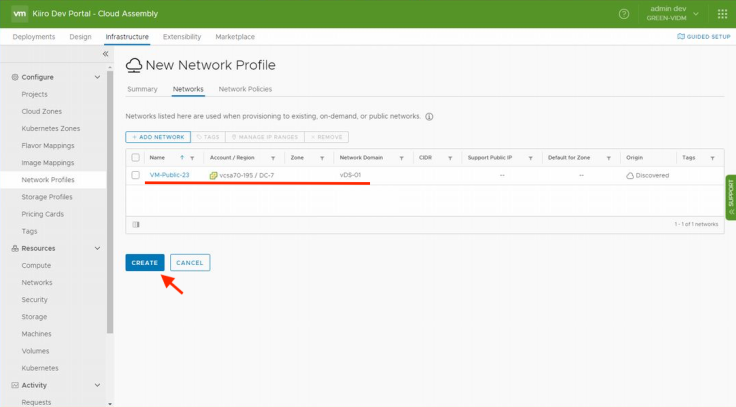Open Flavor Mappings in the sidebar
The height and width of the screenshot is (407, 736).
(48, 146)
